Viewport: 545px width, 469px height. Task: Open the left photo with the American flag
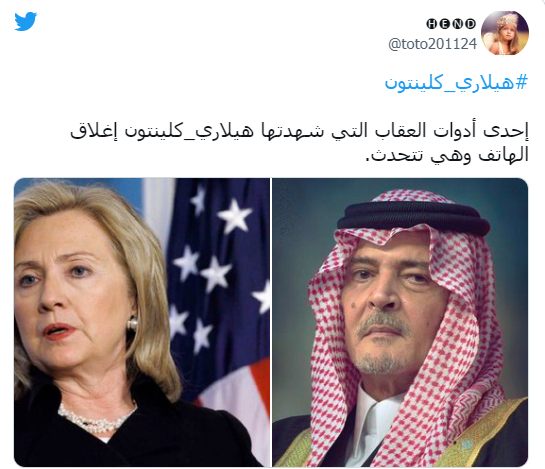coord(142,322)
